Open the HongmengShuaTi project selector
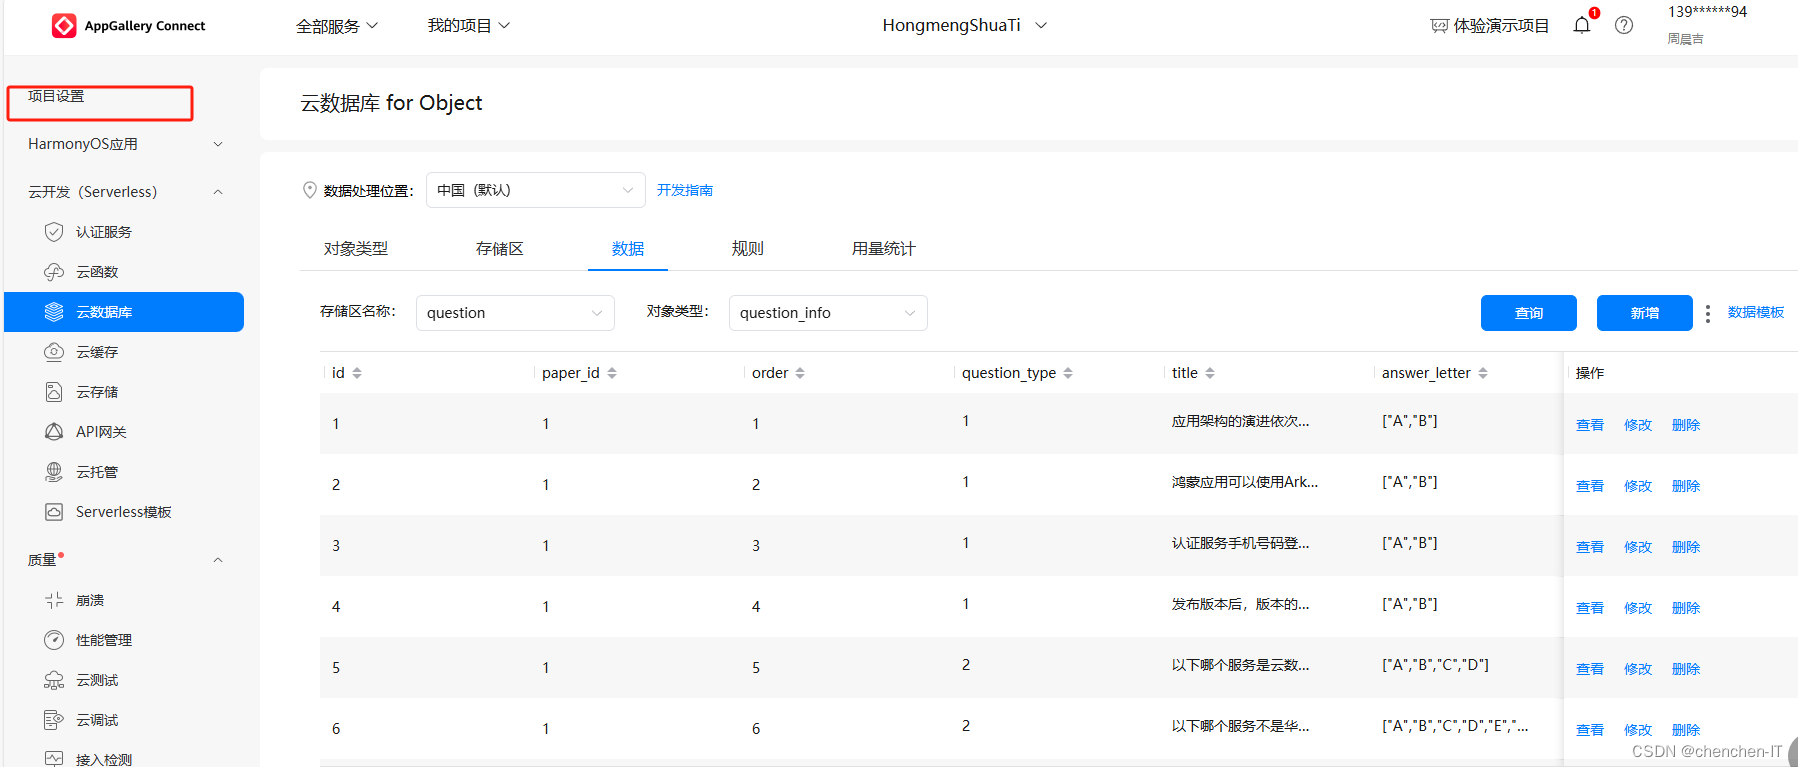Viewport: 1798px width, 767px height. click(x=965, y=25)
